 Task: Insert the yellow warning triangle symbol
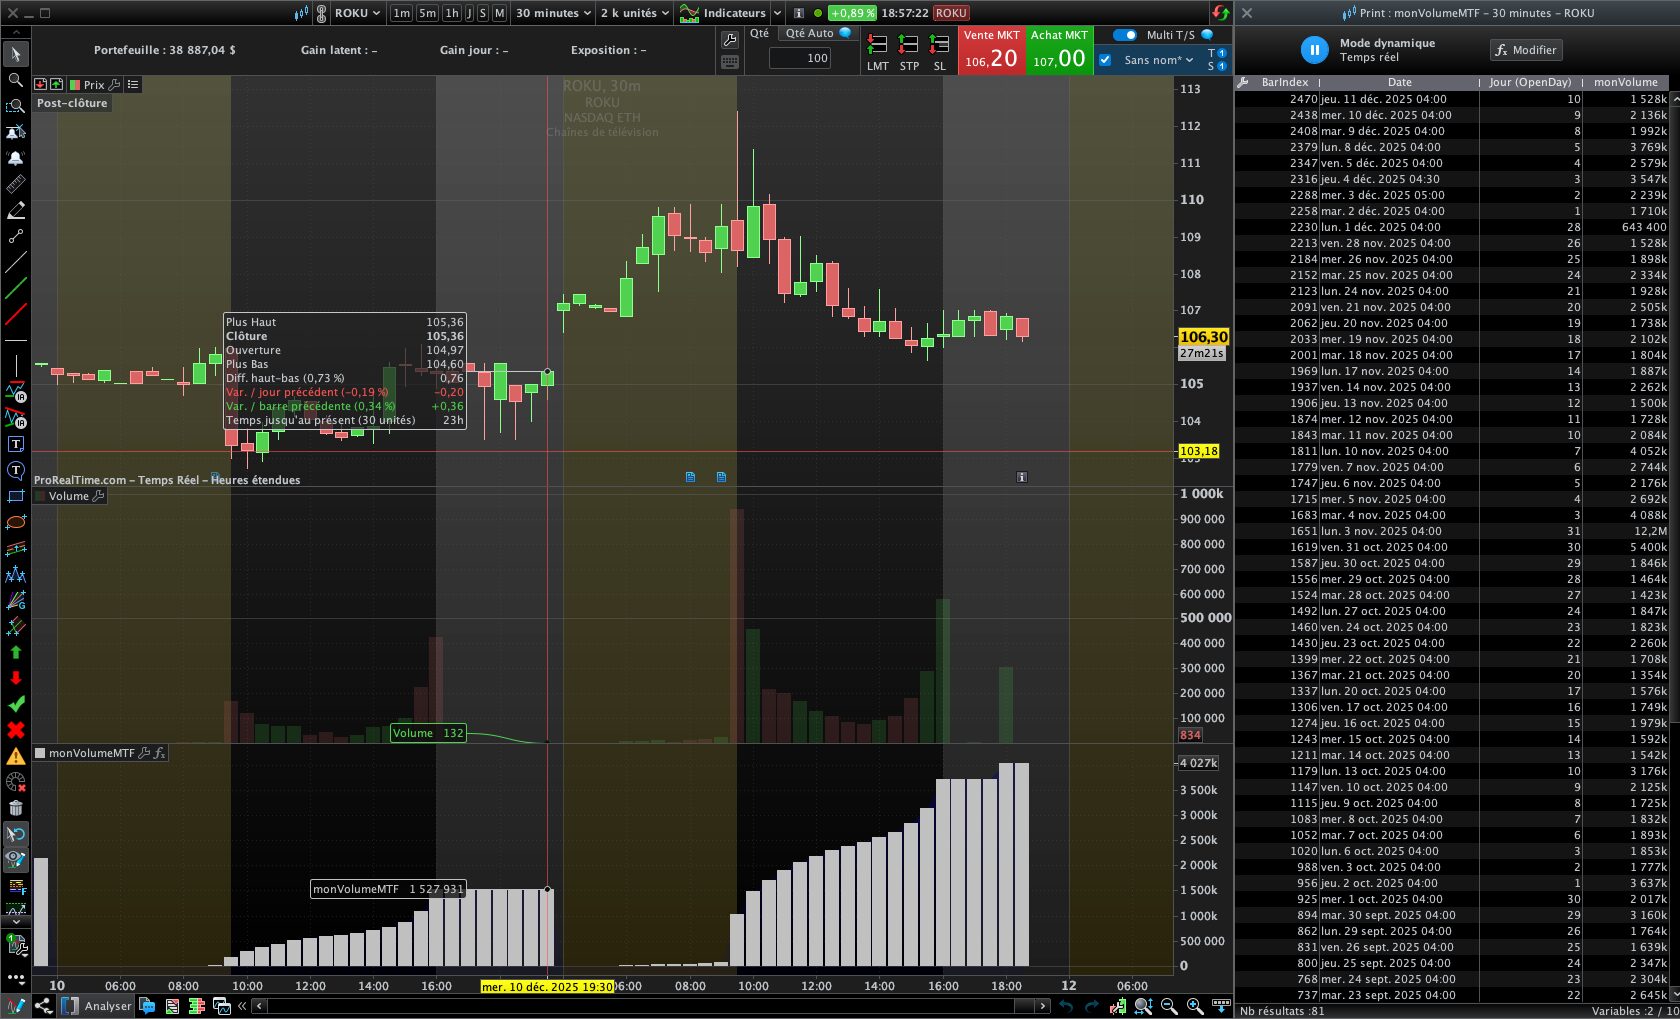tap(15, 756)
